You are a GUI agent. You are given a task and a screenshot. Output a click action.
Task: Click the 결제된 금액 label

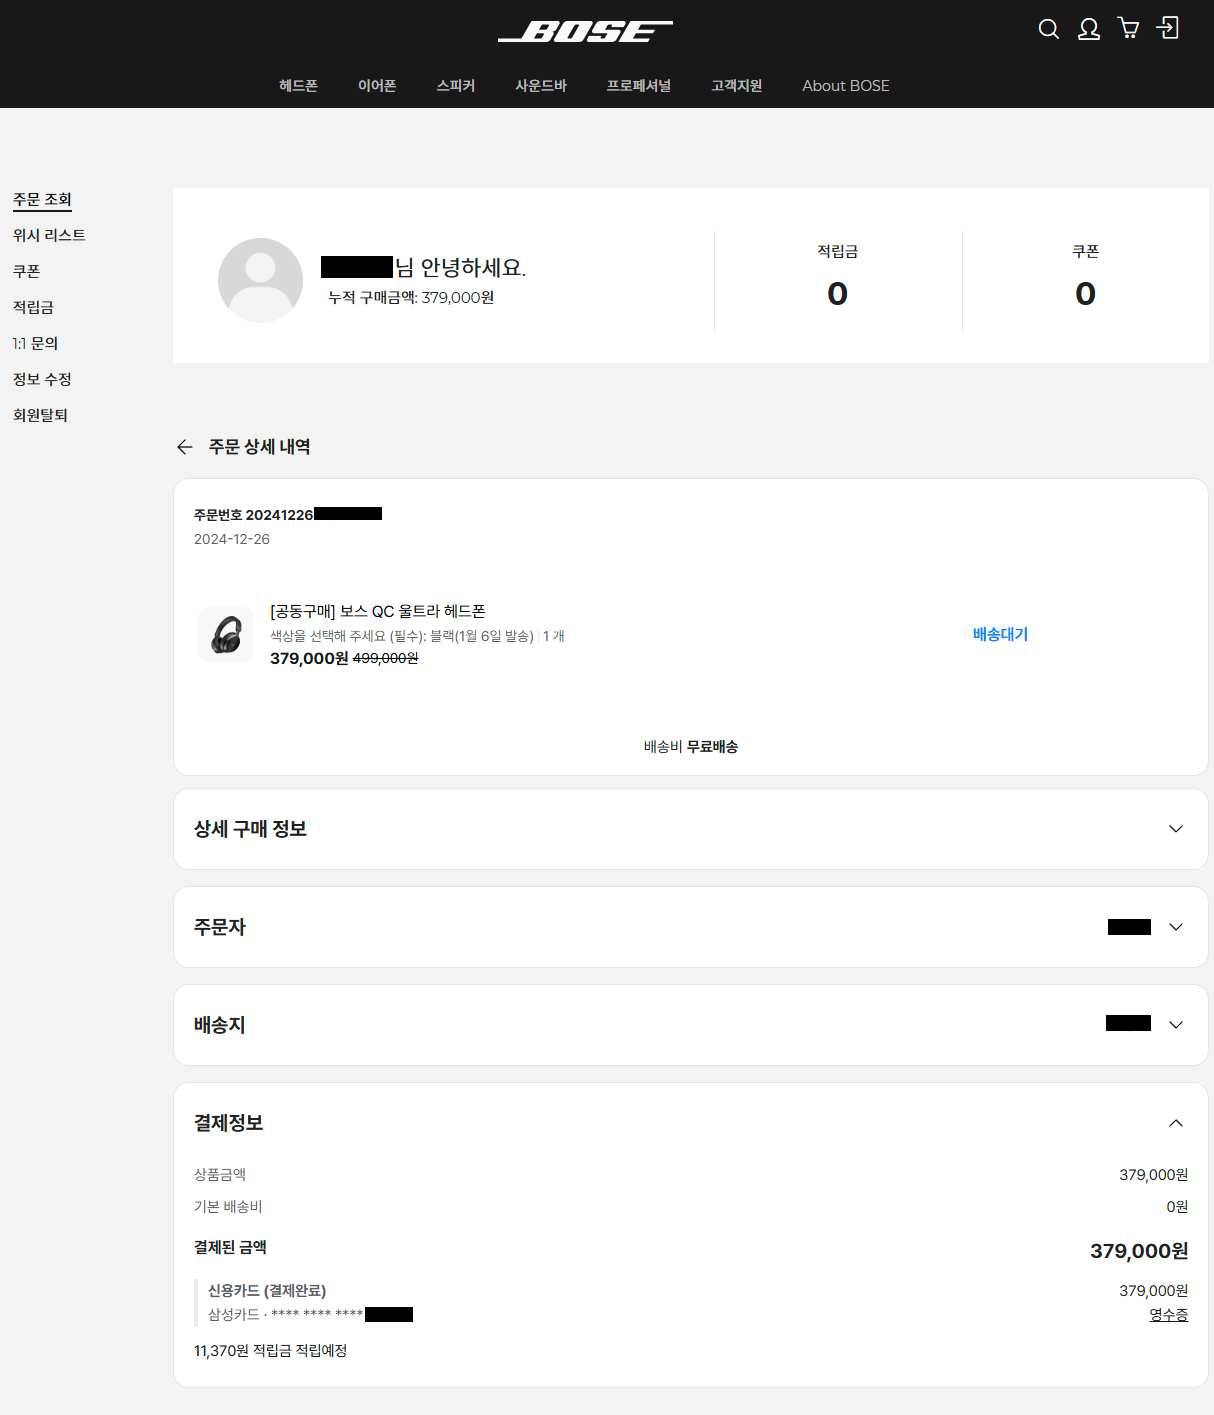pos(230,1247)
